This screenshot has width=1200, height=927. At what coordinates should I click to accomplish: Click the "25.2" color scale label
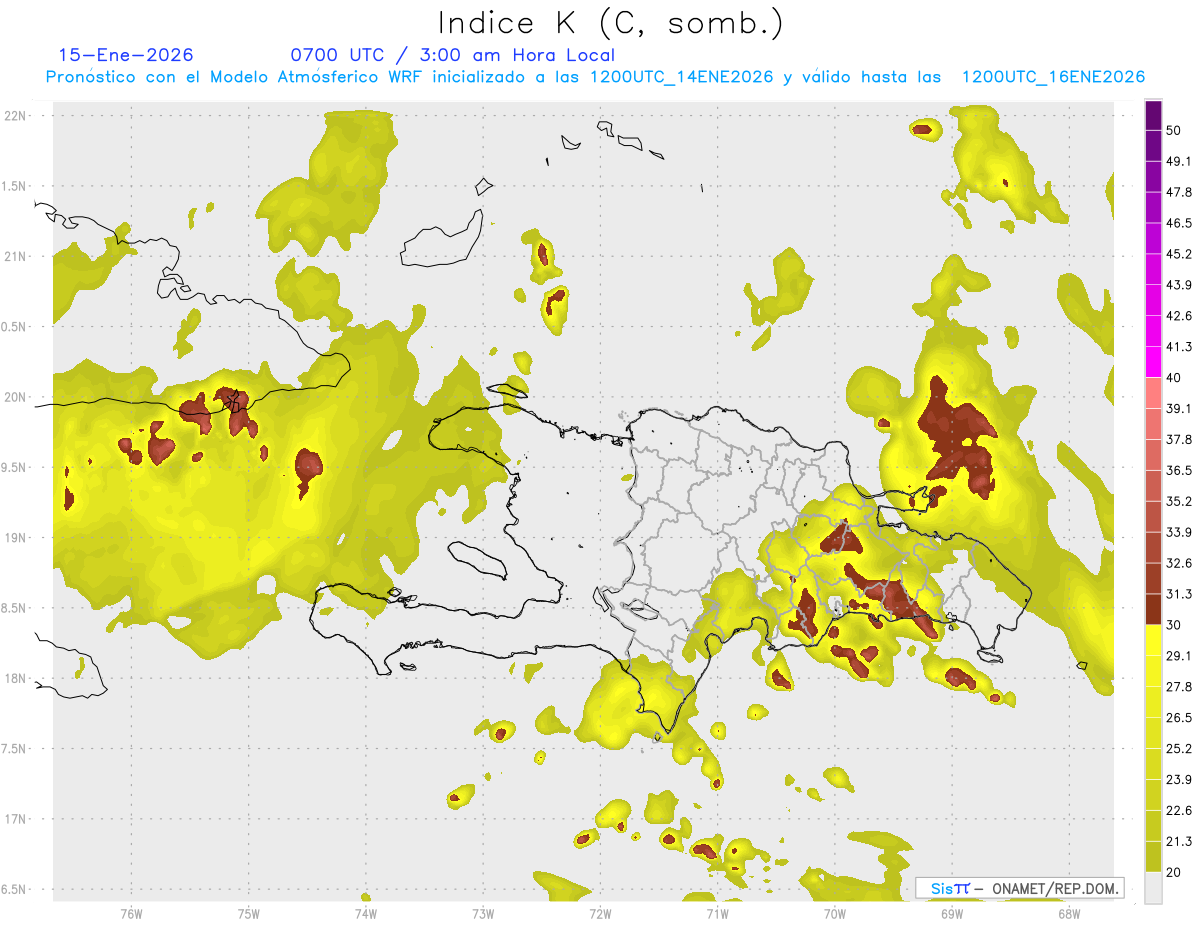[1179, 748]
